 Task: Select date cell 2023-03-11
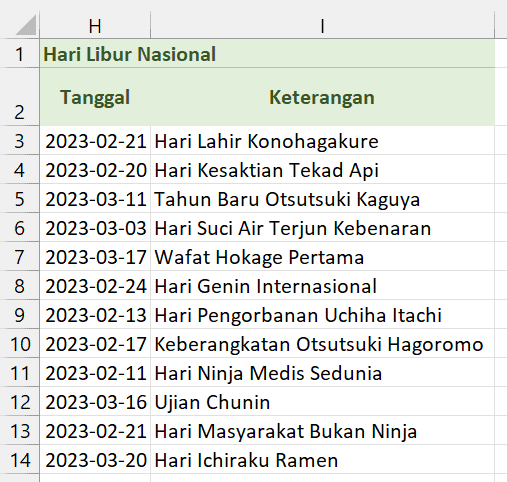(95, 198)
